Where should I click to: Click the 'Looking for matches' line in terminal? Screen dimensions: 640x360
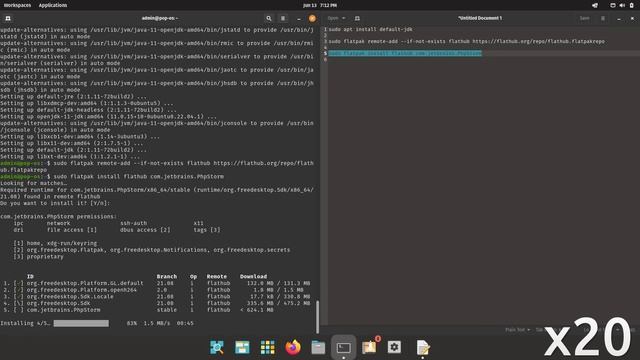(33, 183)
